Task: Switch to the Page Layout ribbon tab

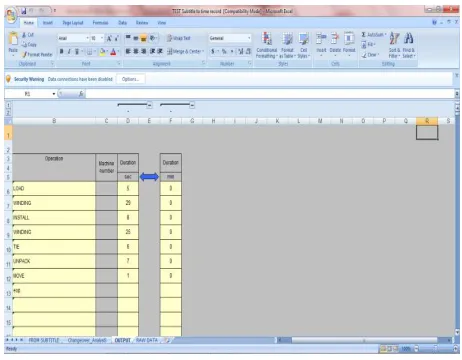Action: pos(73,23)
